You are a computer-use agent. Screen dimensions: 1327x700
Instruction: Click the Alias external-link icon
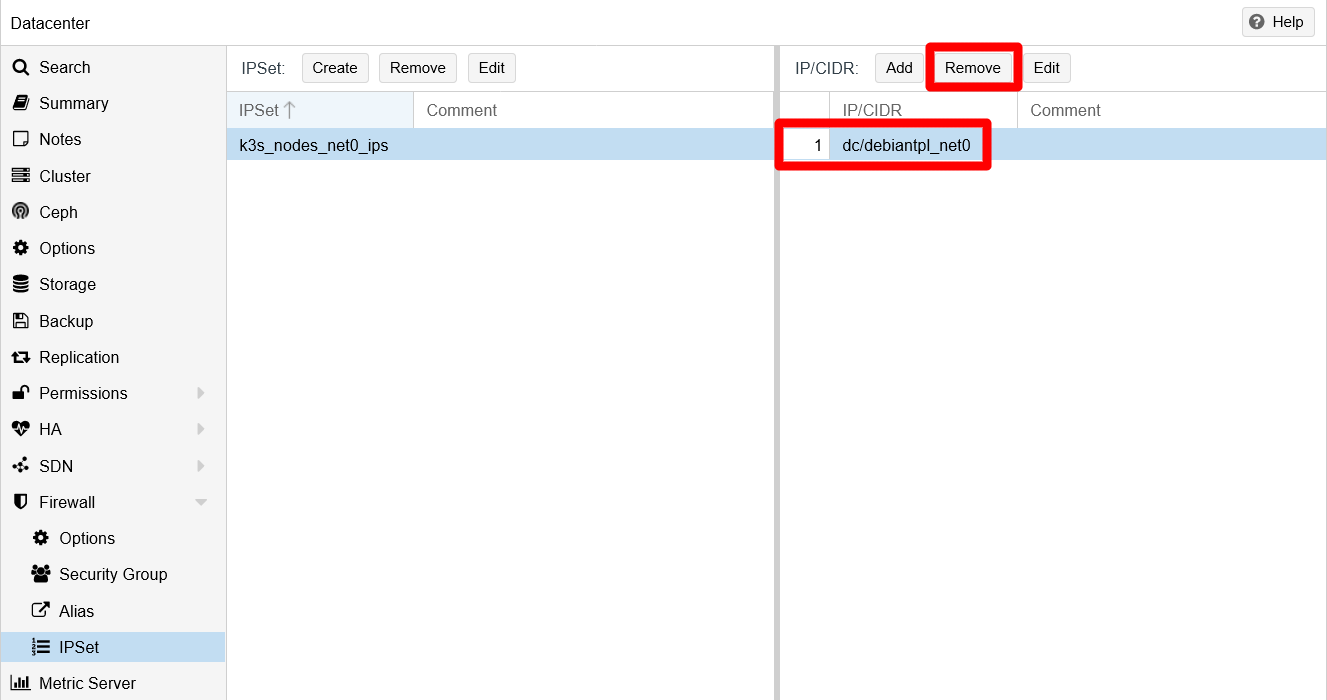pos(40,610)
